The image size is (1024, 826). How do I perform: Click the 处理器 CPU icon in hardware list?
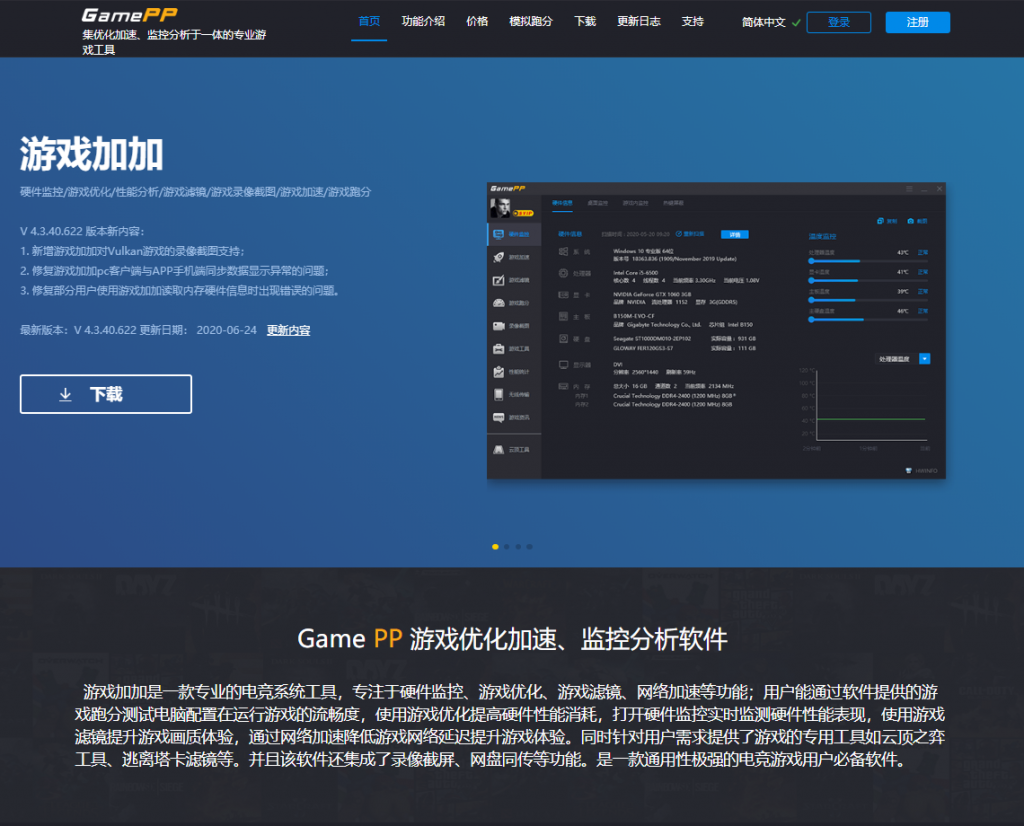pos(564,273)
